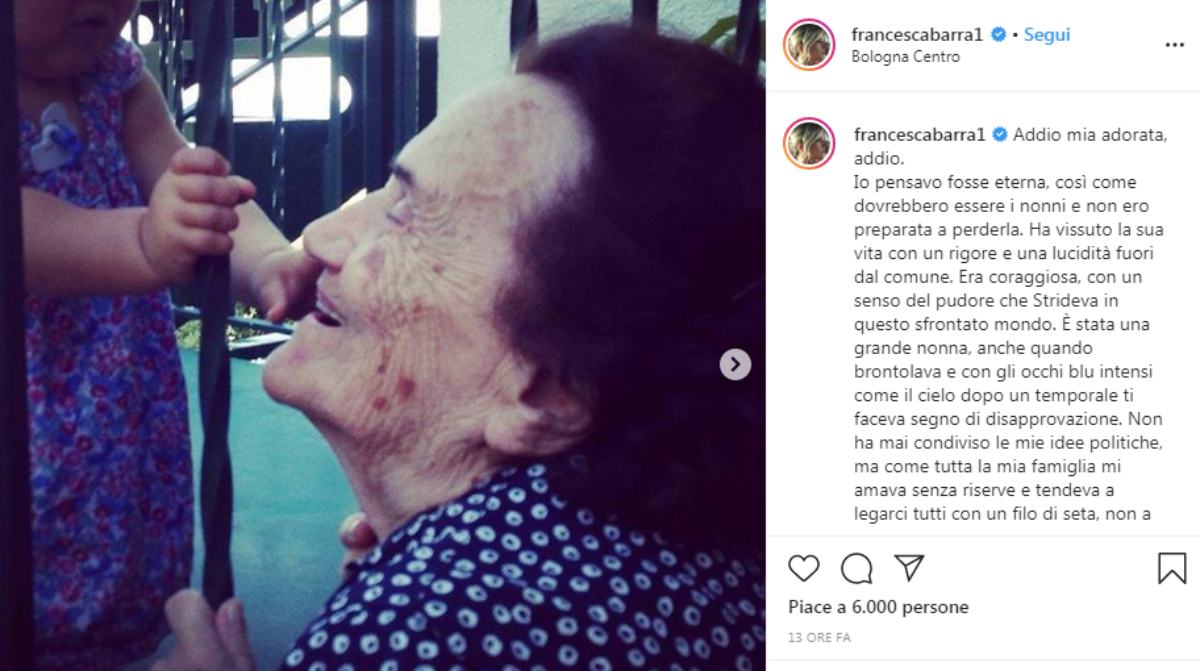Click francescabarra1 username in caption
Screen dimensions: 1200x671
coord(921,134)
